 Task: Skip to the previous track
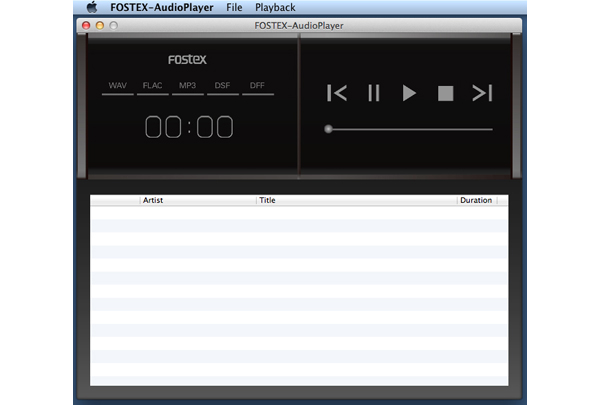[x=337, y=93]
